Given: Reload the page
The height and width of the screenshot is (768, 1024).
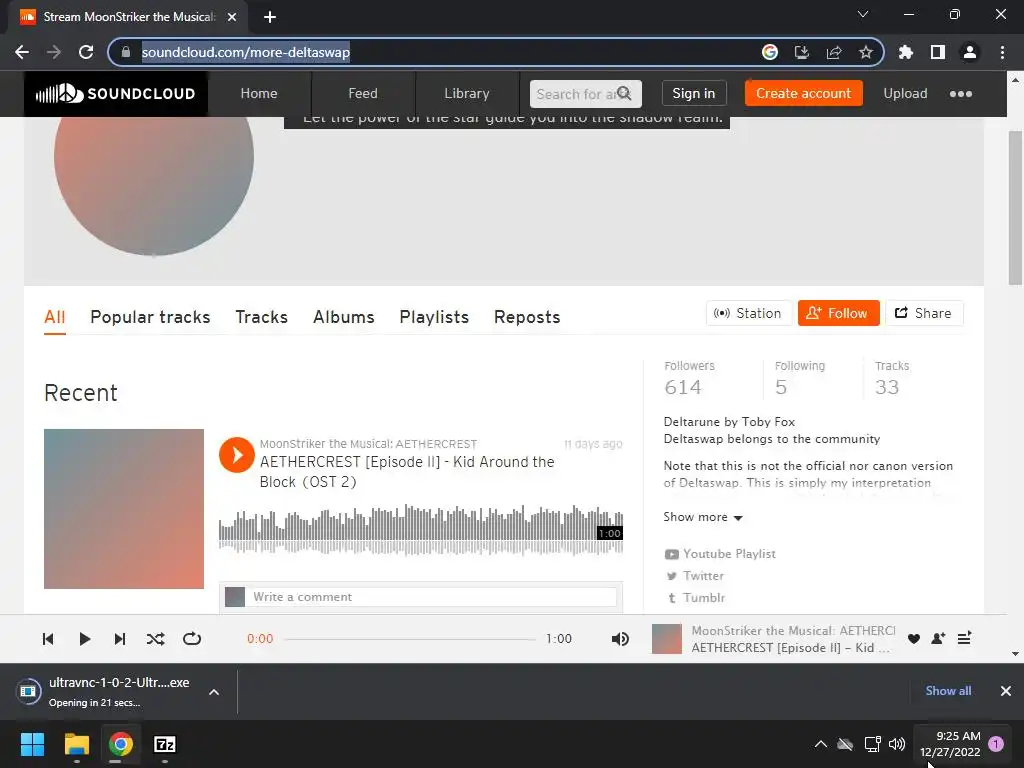Looking at the screenshot, I should (x=86, y=52).
